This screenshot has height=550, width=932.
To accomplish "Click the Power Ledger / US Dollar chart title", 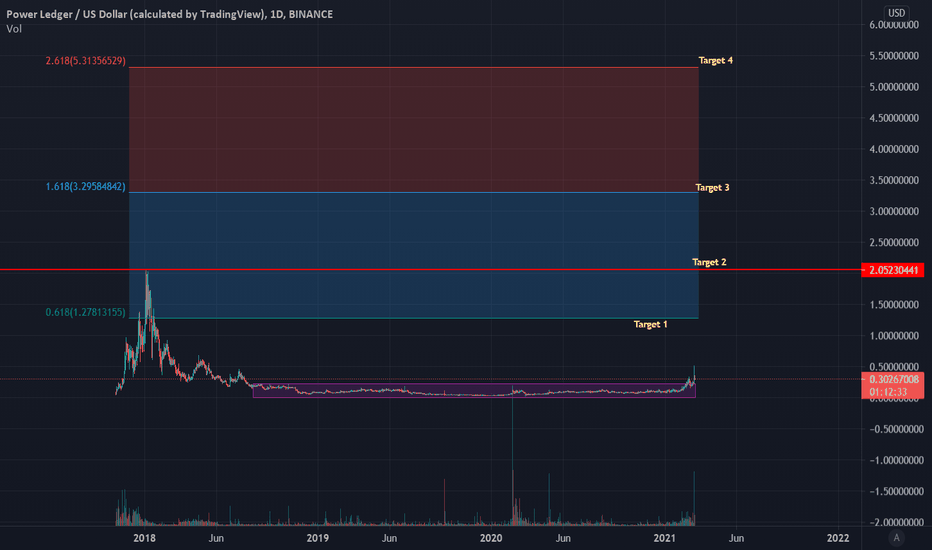I will tap(169, 14).
